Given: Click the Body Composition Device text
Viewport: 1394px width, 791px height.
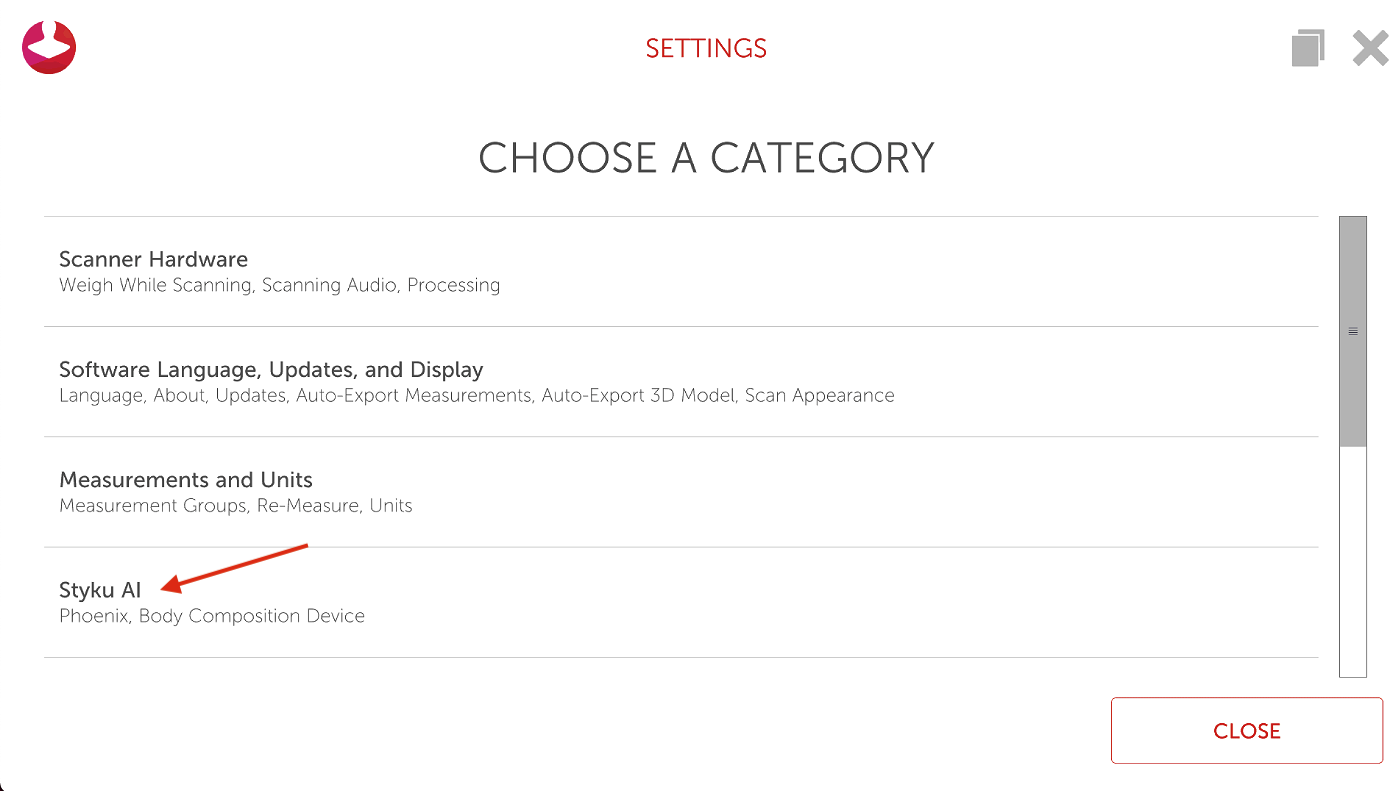Looking at the screenshot, I should tap(252, 616).
